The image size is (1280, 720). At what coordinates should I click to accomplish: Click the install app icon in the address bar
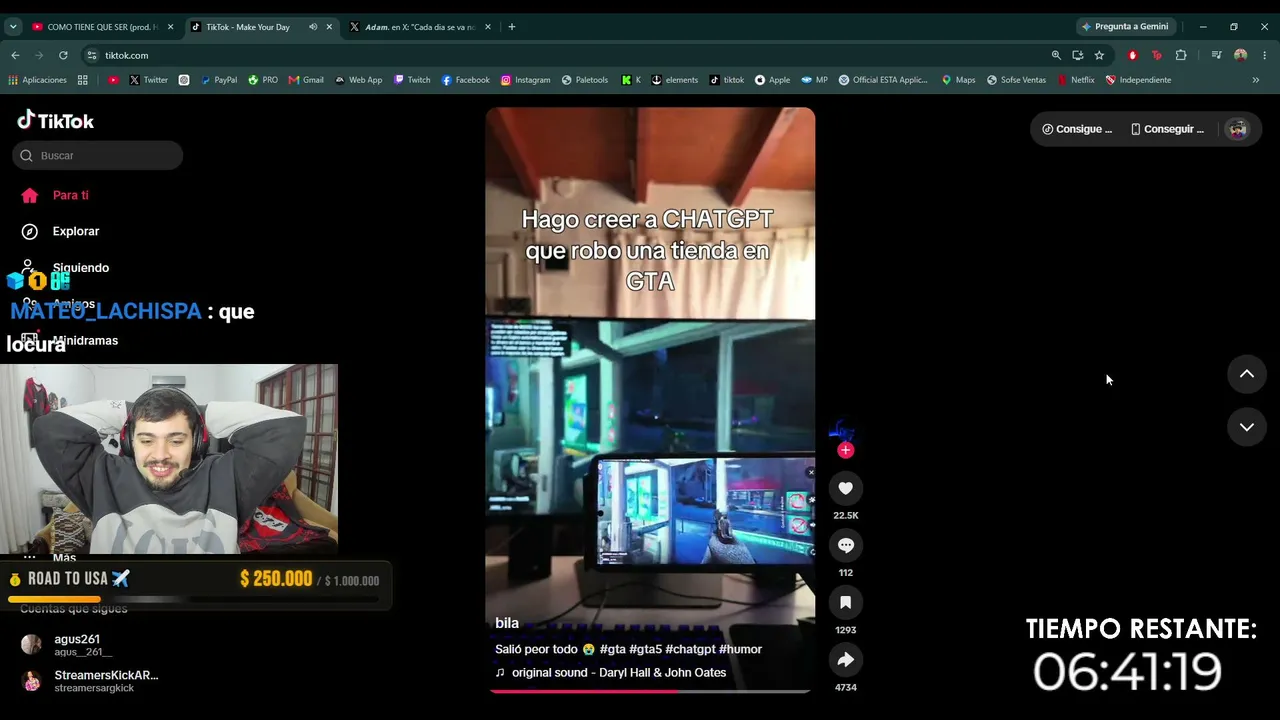click(1077, 55)
